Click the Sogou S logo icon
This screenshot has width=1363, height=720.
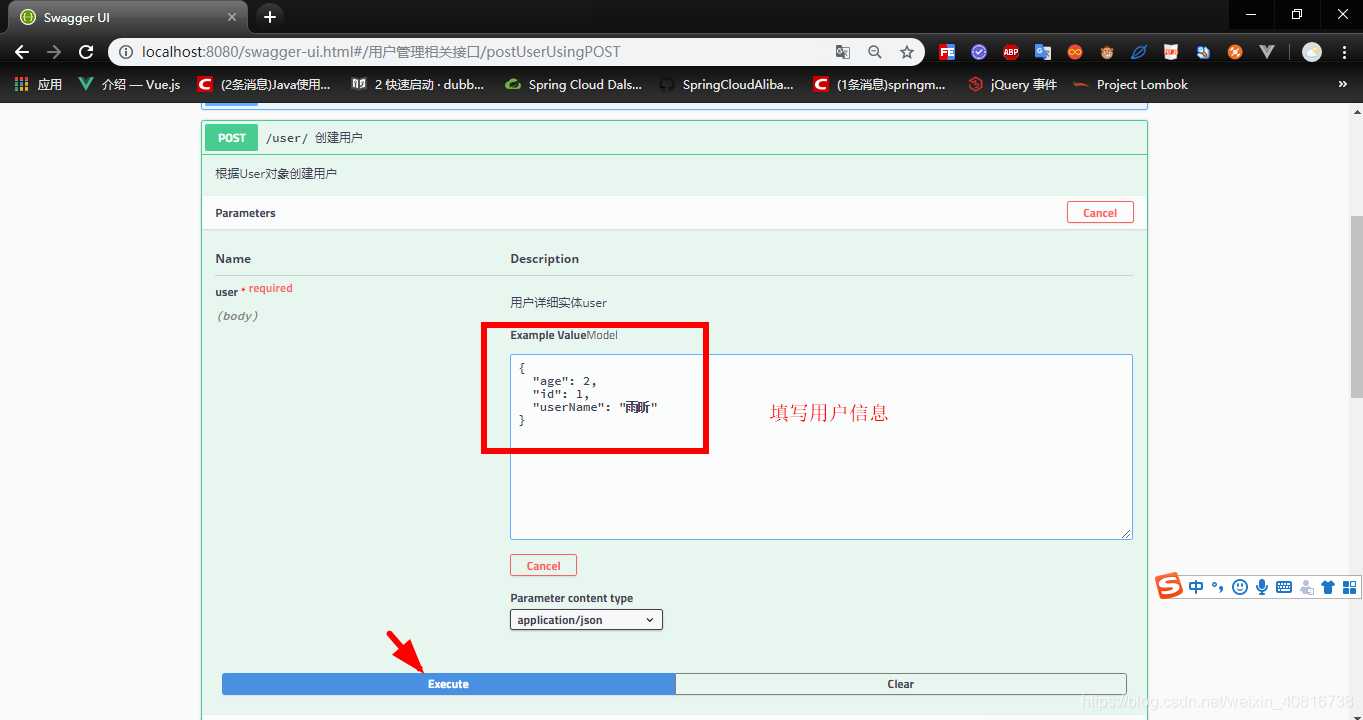1169,587
